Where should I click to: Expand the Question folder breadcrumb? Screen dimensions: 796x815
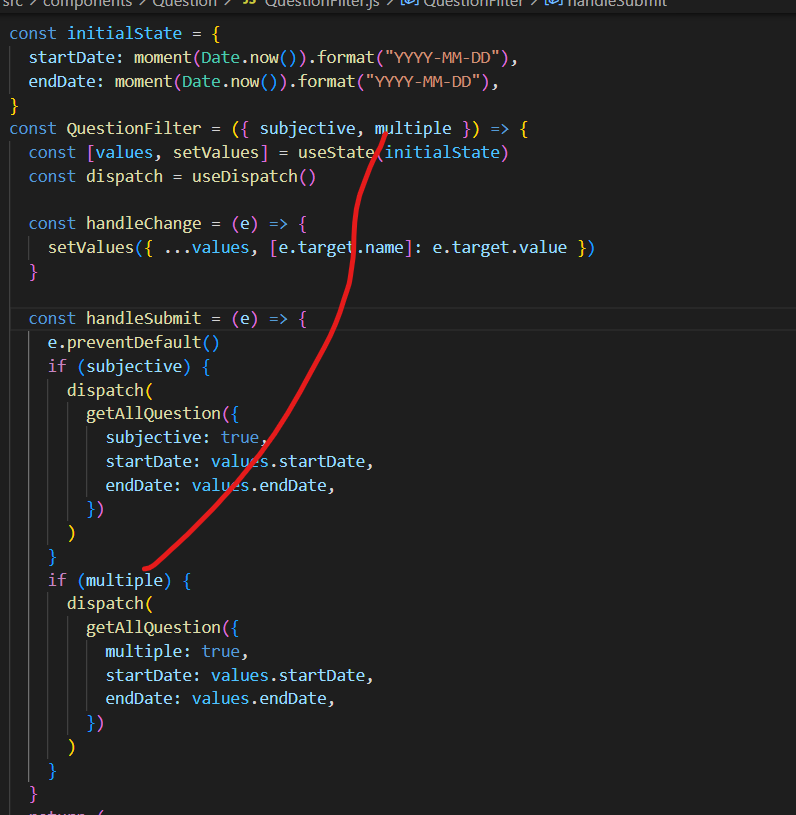point(184,3)
